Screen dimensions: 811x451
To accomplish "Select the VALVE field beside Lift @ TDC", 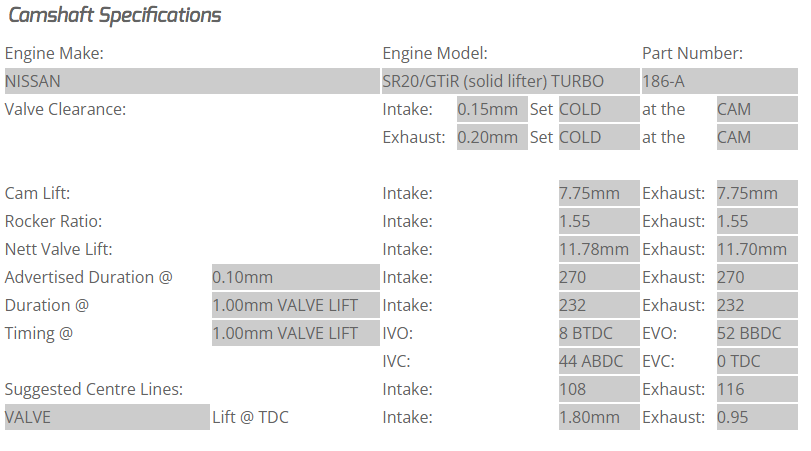I will point(106,417).
